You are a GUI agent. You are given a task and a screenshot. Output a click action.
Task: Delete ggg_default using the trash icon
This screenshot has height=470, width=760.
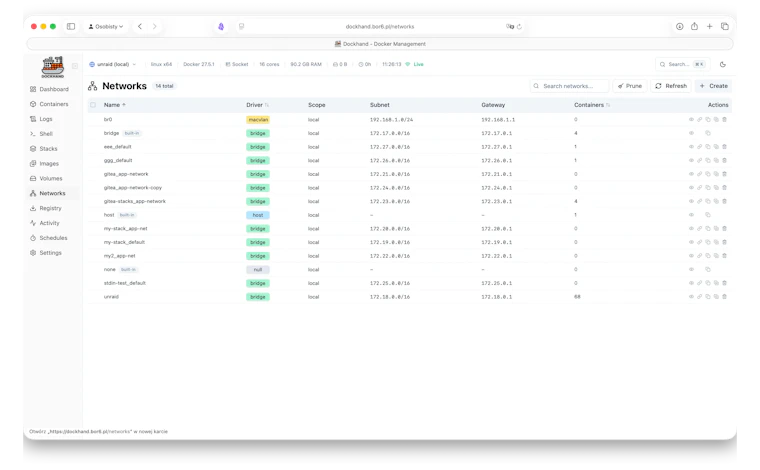point(725,160)
